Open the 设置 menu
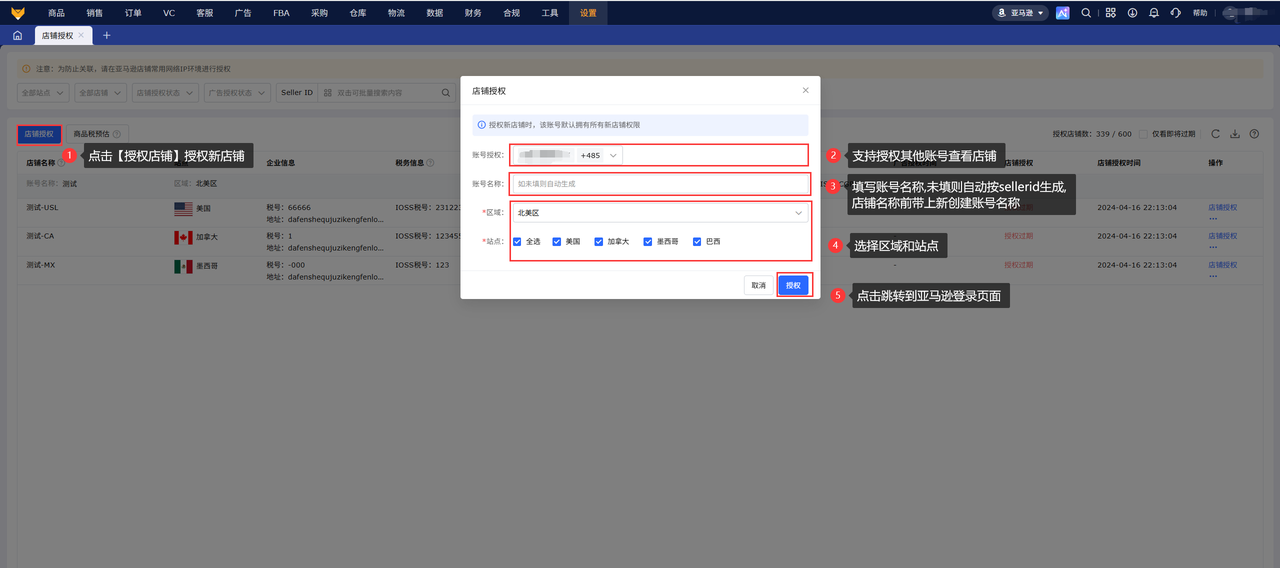1280x568 pixels. coord(588,13)
